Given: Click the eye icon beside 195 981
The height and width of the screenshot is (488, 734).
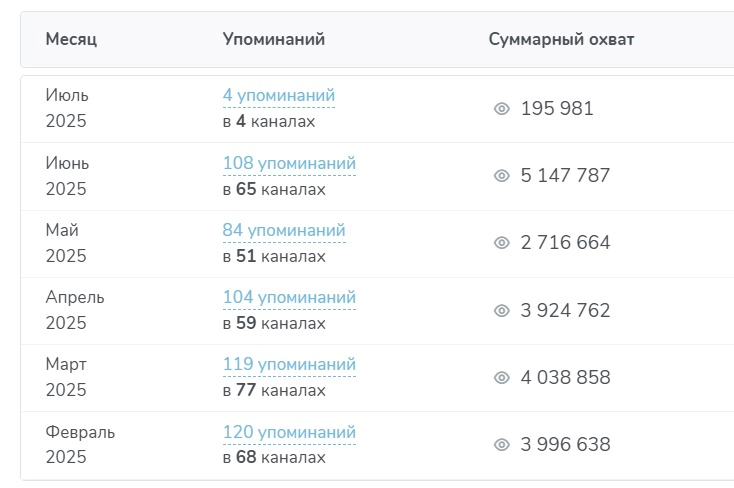Looking at the screenshot, I should pos(501,109).
